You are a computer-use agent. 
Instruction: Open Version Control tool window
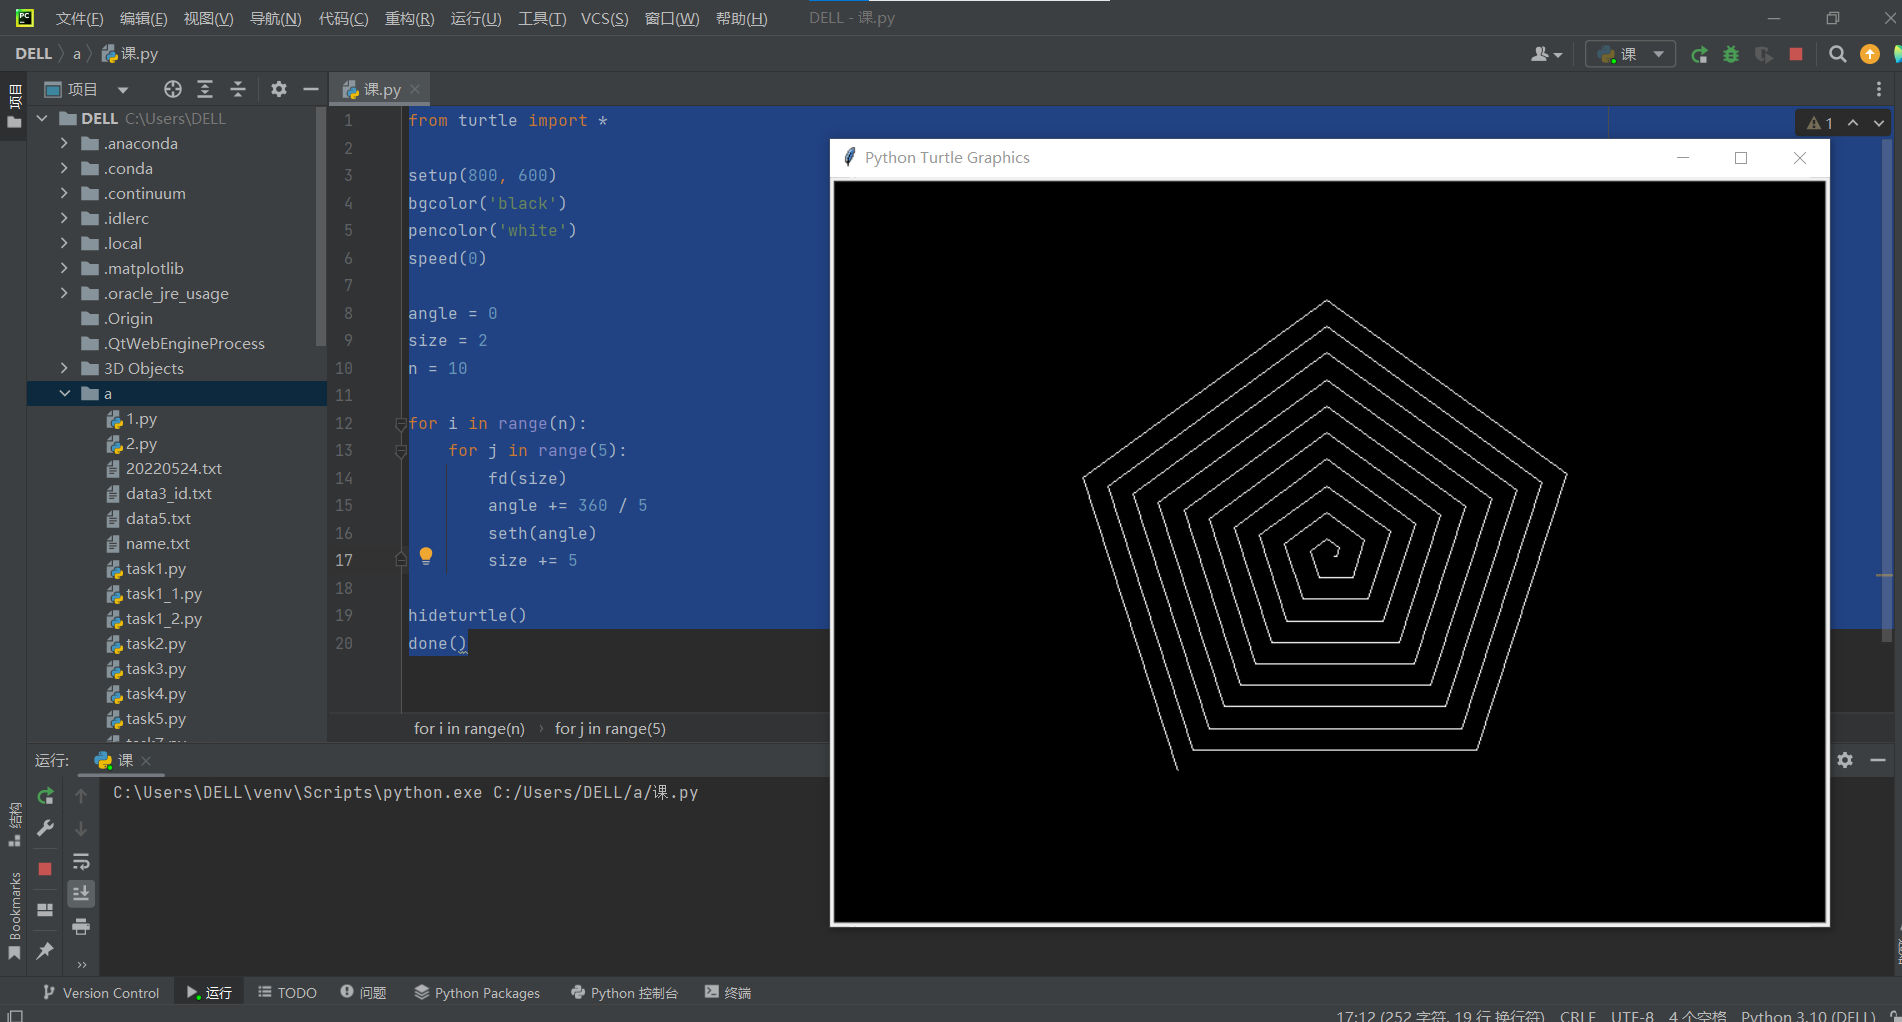(x=101, y=992)
